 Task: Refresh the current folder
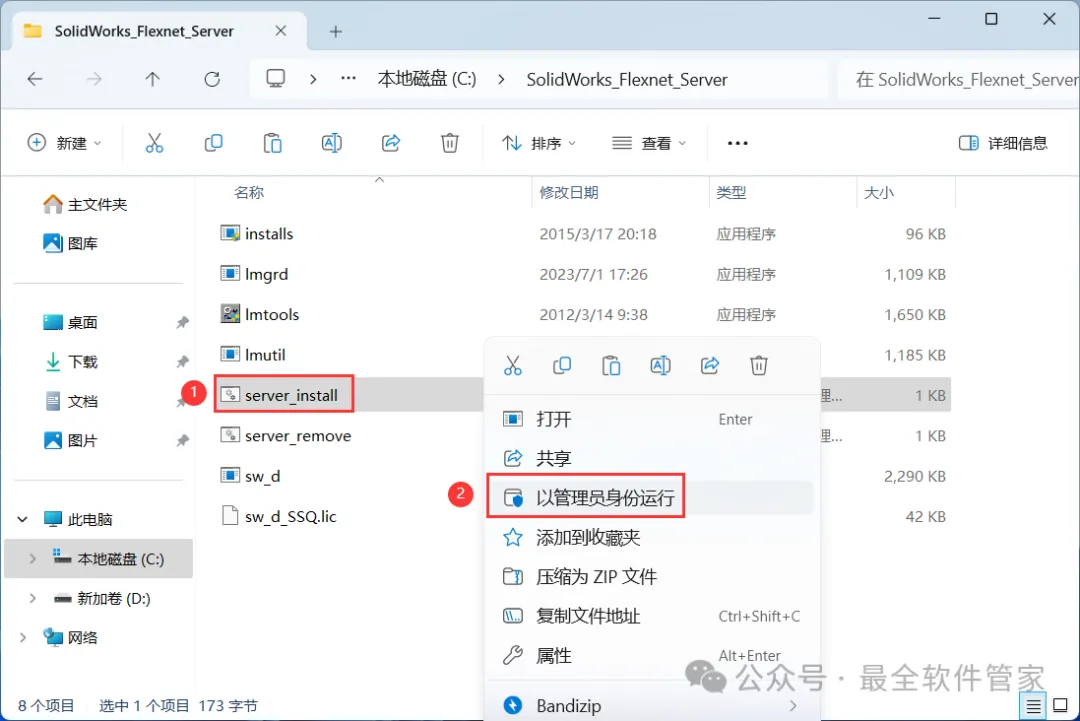coord(212,79)
